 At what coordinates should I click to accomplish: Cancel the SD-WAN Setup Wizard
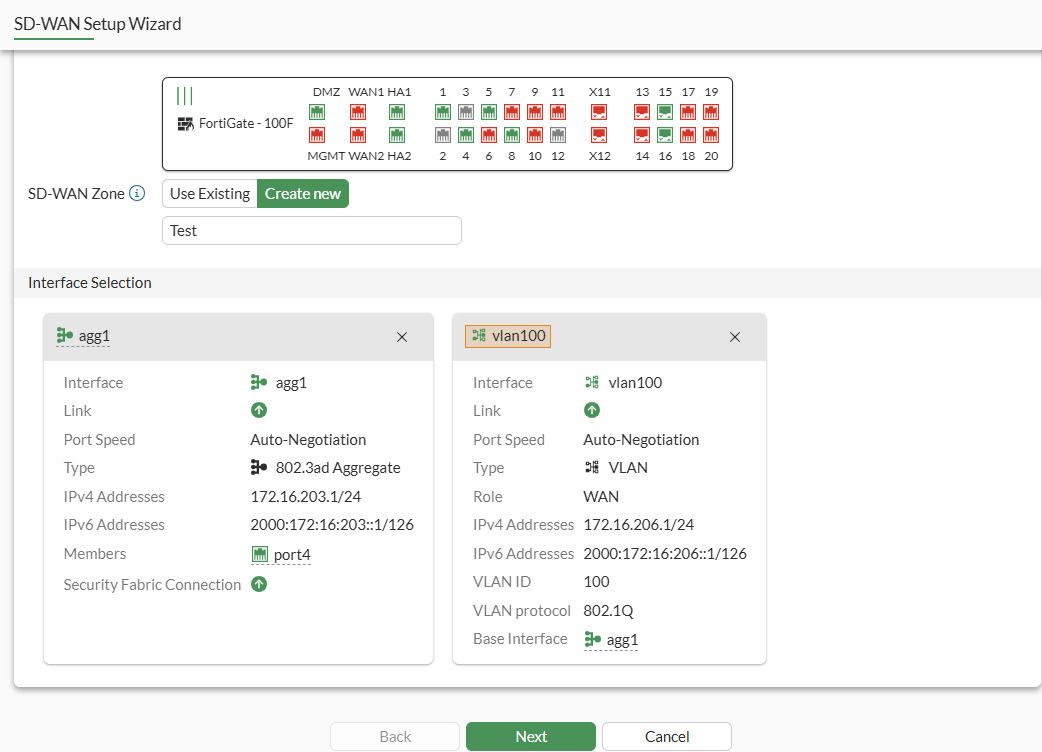pyautogui.click(x=666, y=737)
